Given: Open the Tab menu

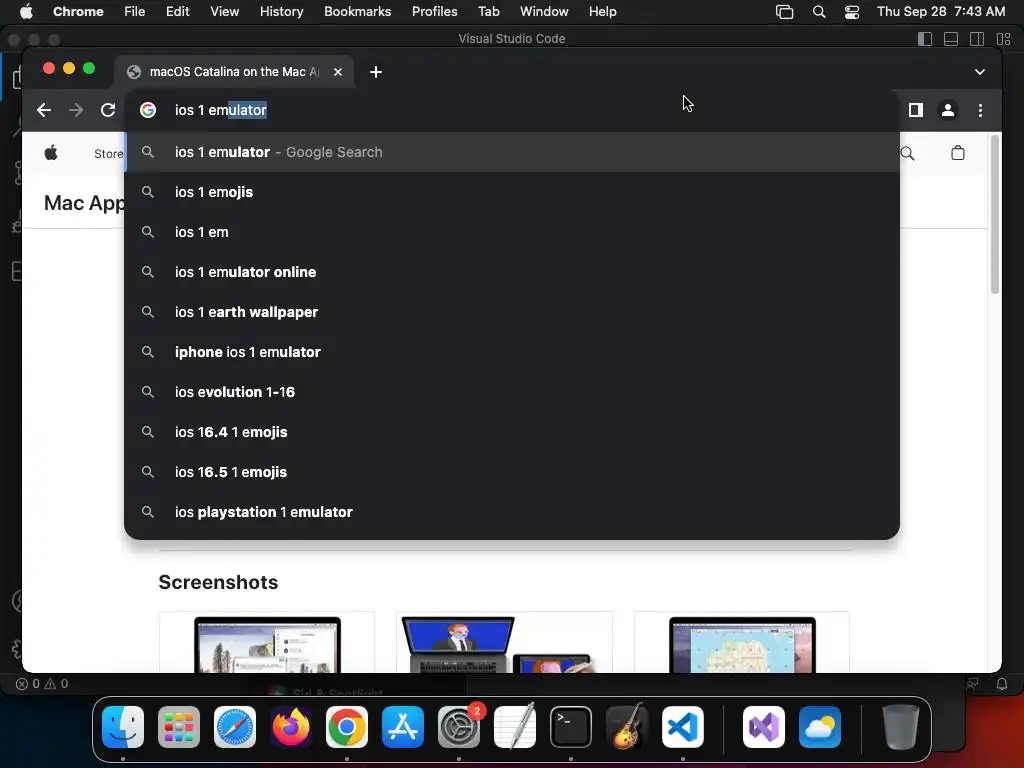Looking at the screenshot, I should (488, 12).
